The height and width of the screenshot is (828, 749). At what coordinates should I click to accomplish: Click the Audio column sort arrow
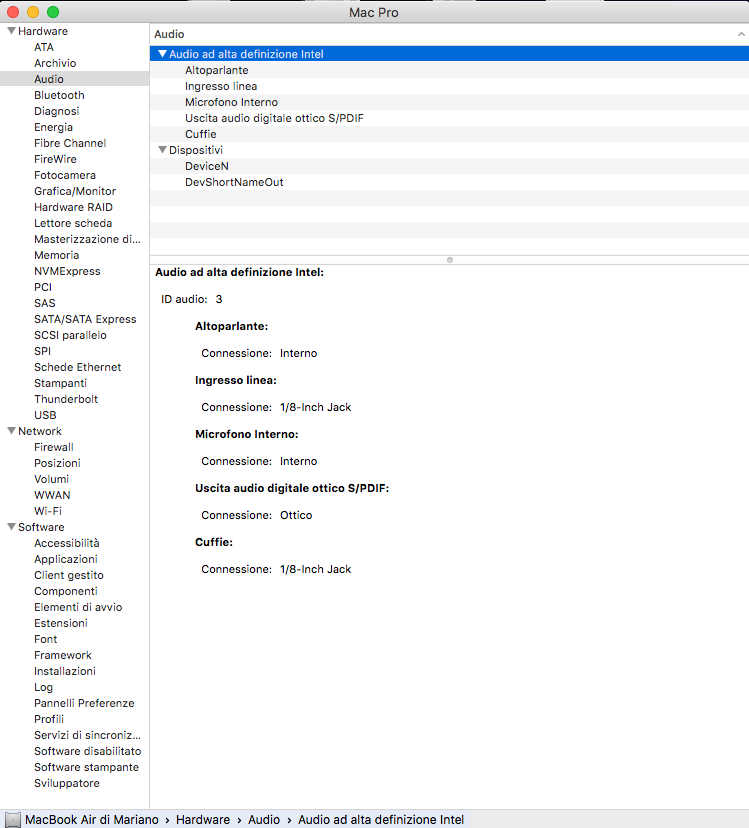tap(740, 35)
